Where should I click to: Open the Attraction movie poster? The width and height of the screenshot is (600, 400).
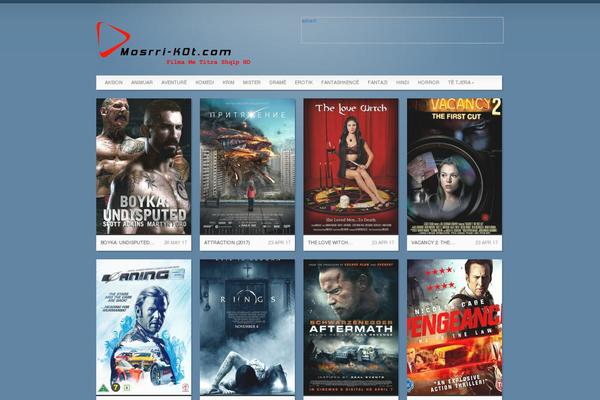247,167
